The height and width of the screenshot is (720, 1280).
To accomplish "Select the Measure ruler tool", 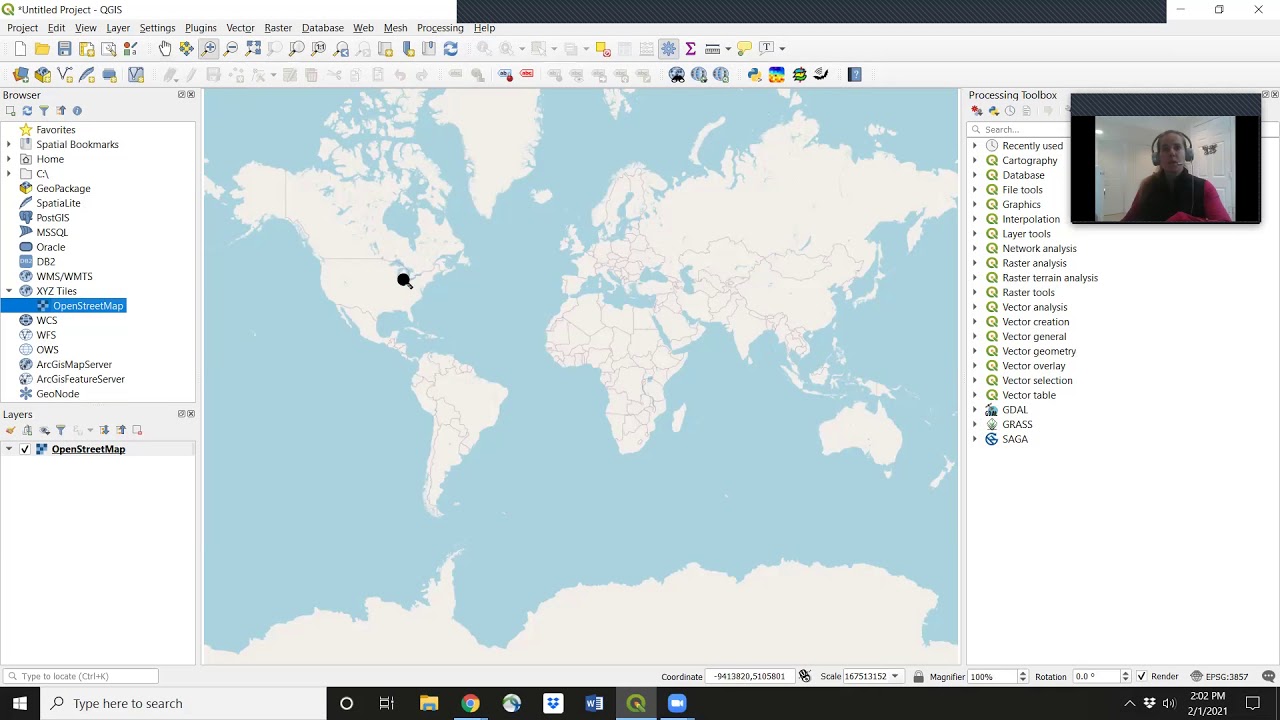I will click(x=712, y=48).
